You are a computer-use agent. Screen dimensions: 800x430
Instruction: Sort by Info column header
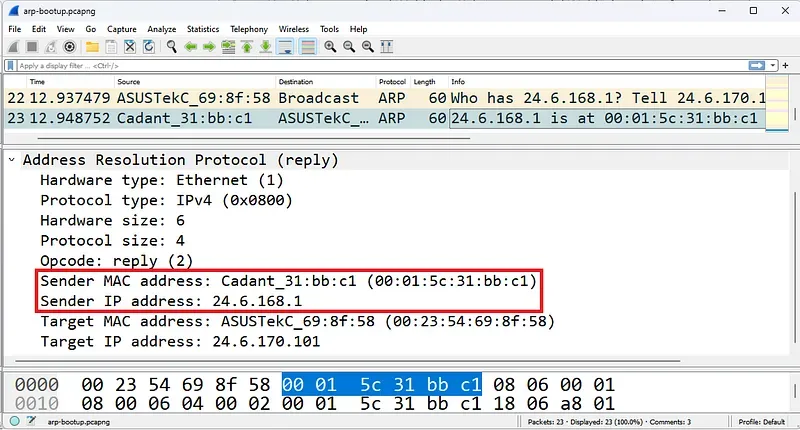606,82
